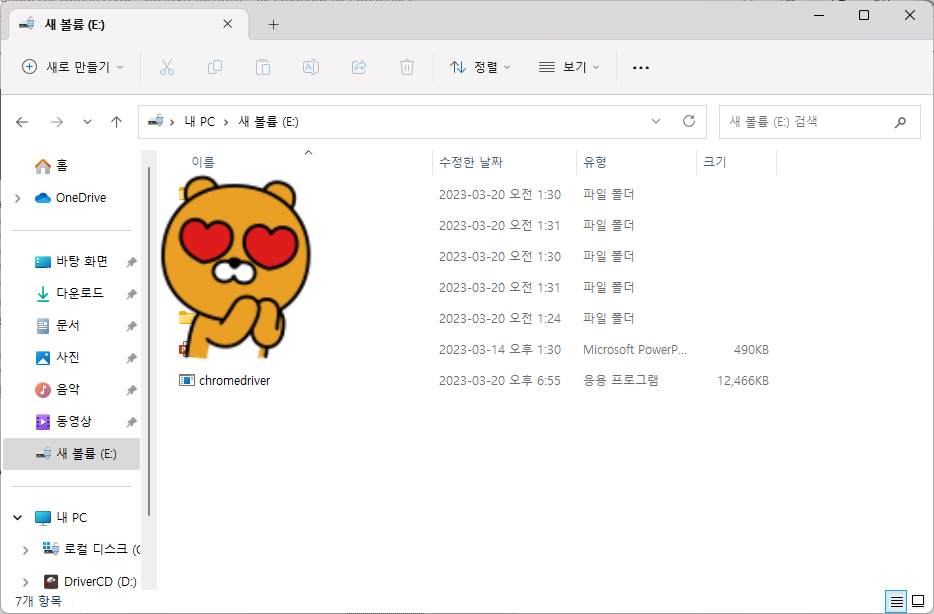Open the 새로 만들기 dropdown
Screen dimensions: 934x614
pyautogui.click(x=73, y=67)
